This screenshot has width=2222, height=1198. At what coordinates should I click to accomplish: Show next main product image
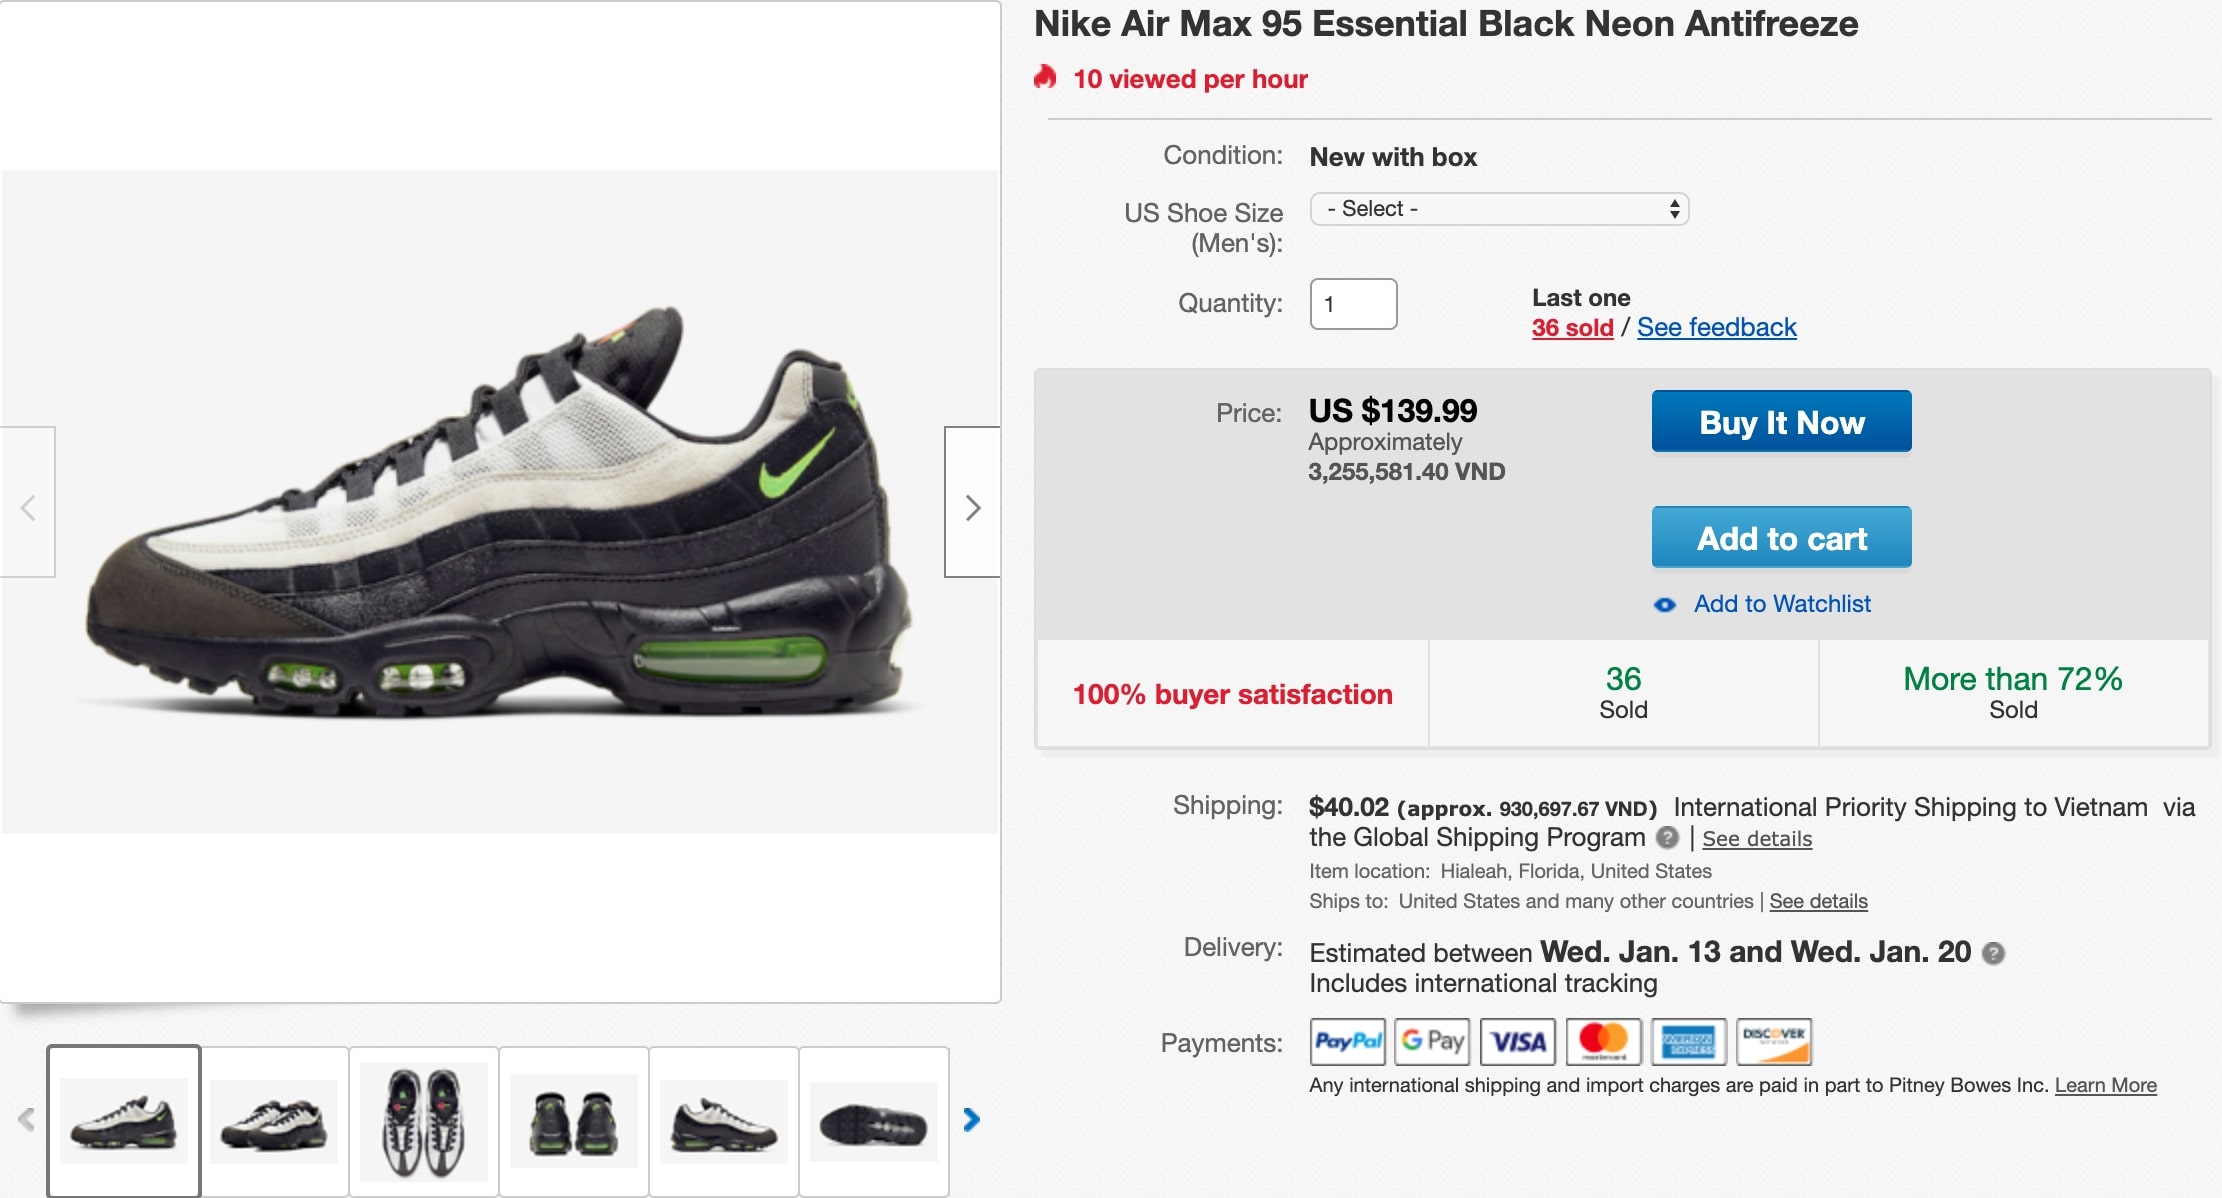[972, 507]
